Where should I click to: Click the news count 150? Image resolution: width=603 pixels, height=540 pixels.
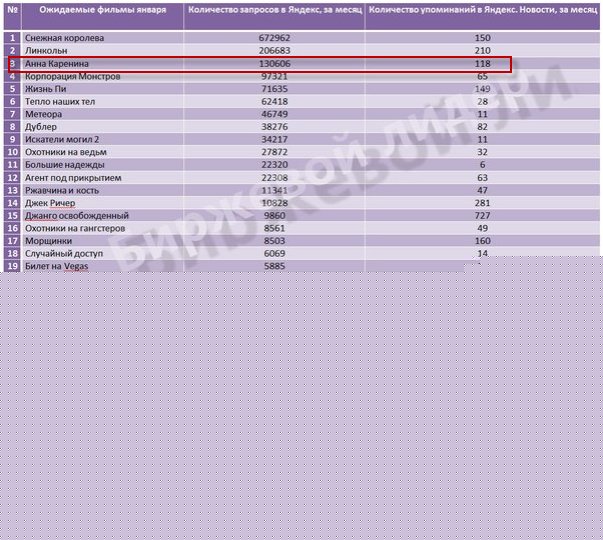pyautogui.click(x=482, y=38)
